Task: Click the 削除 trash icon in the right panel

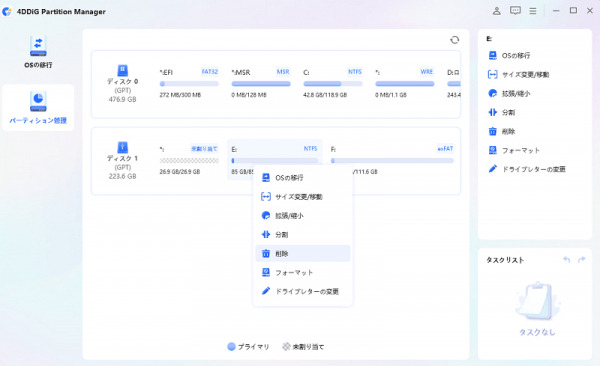Action: [492, 131]
